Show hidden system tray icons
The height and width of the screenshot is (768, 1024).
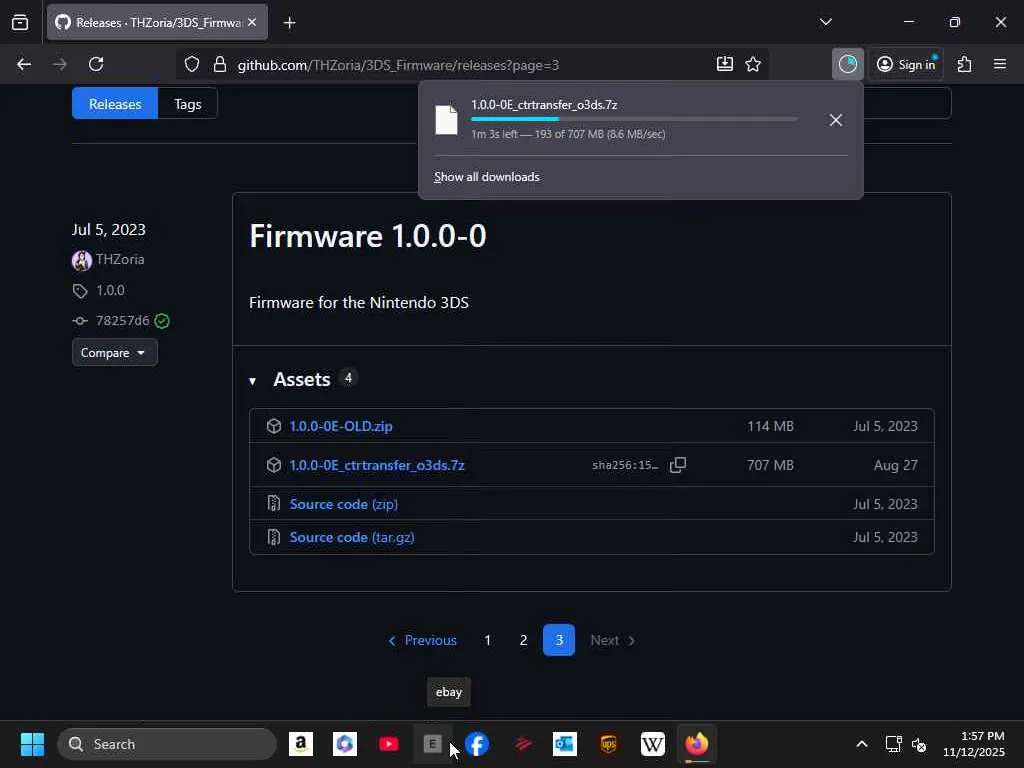tap(861, 744)
